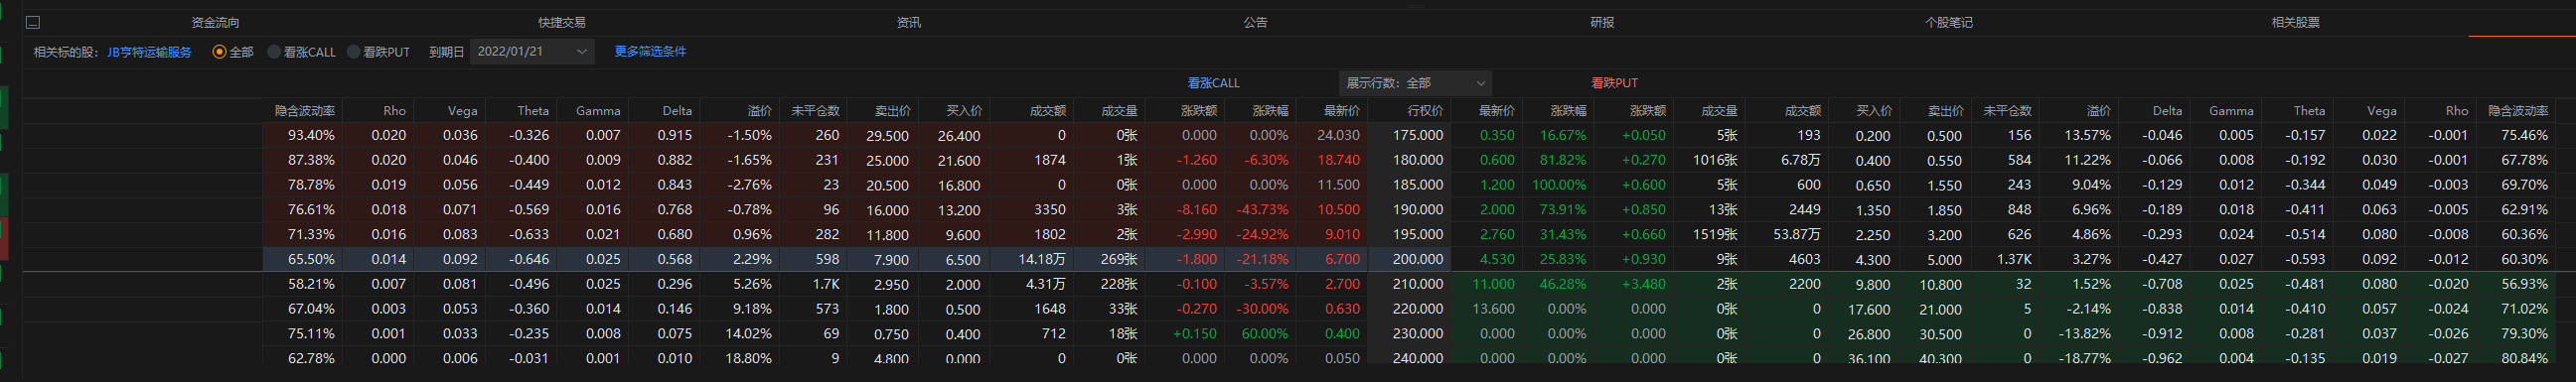The height and width of the screenshot is (382, 2576).
Task: Open the 个股笔记 tab
Action: [x=1949, y=22]
